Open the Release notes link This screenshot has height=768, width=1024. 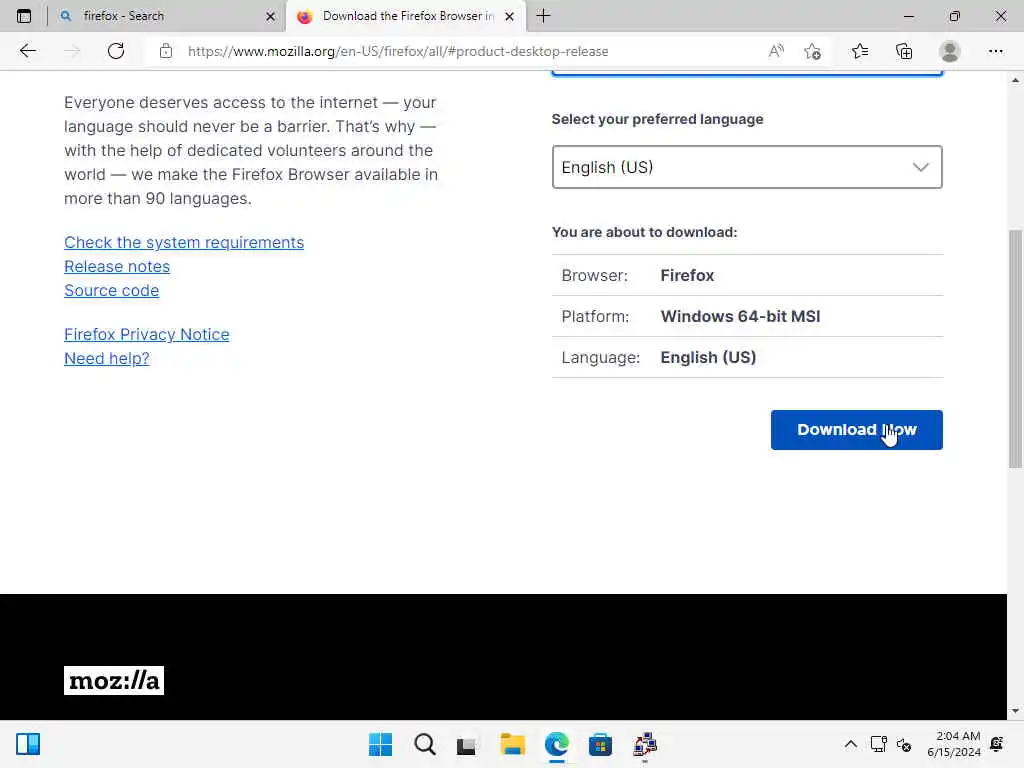(117, 266)
